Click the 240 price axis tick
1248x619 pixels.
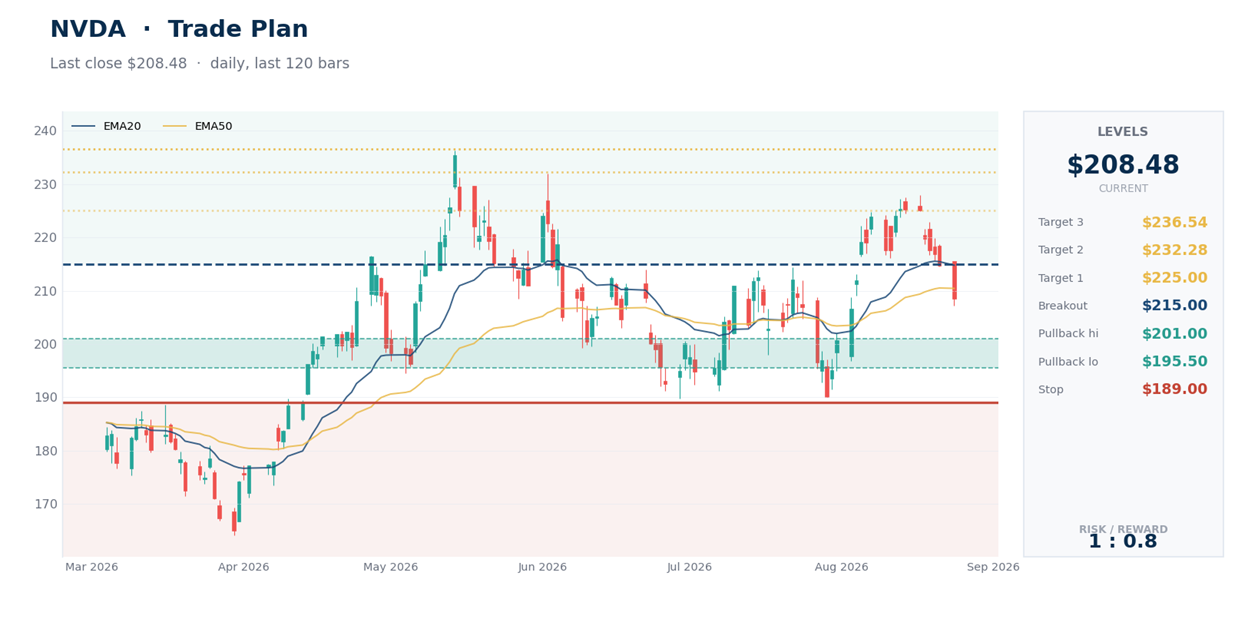pos(44,131)
